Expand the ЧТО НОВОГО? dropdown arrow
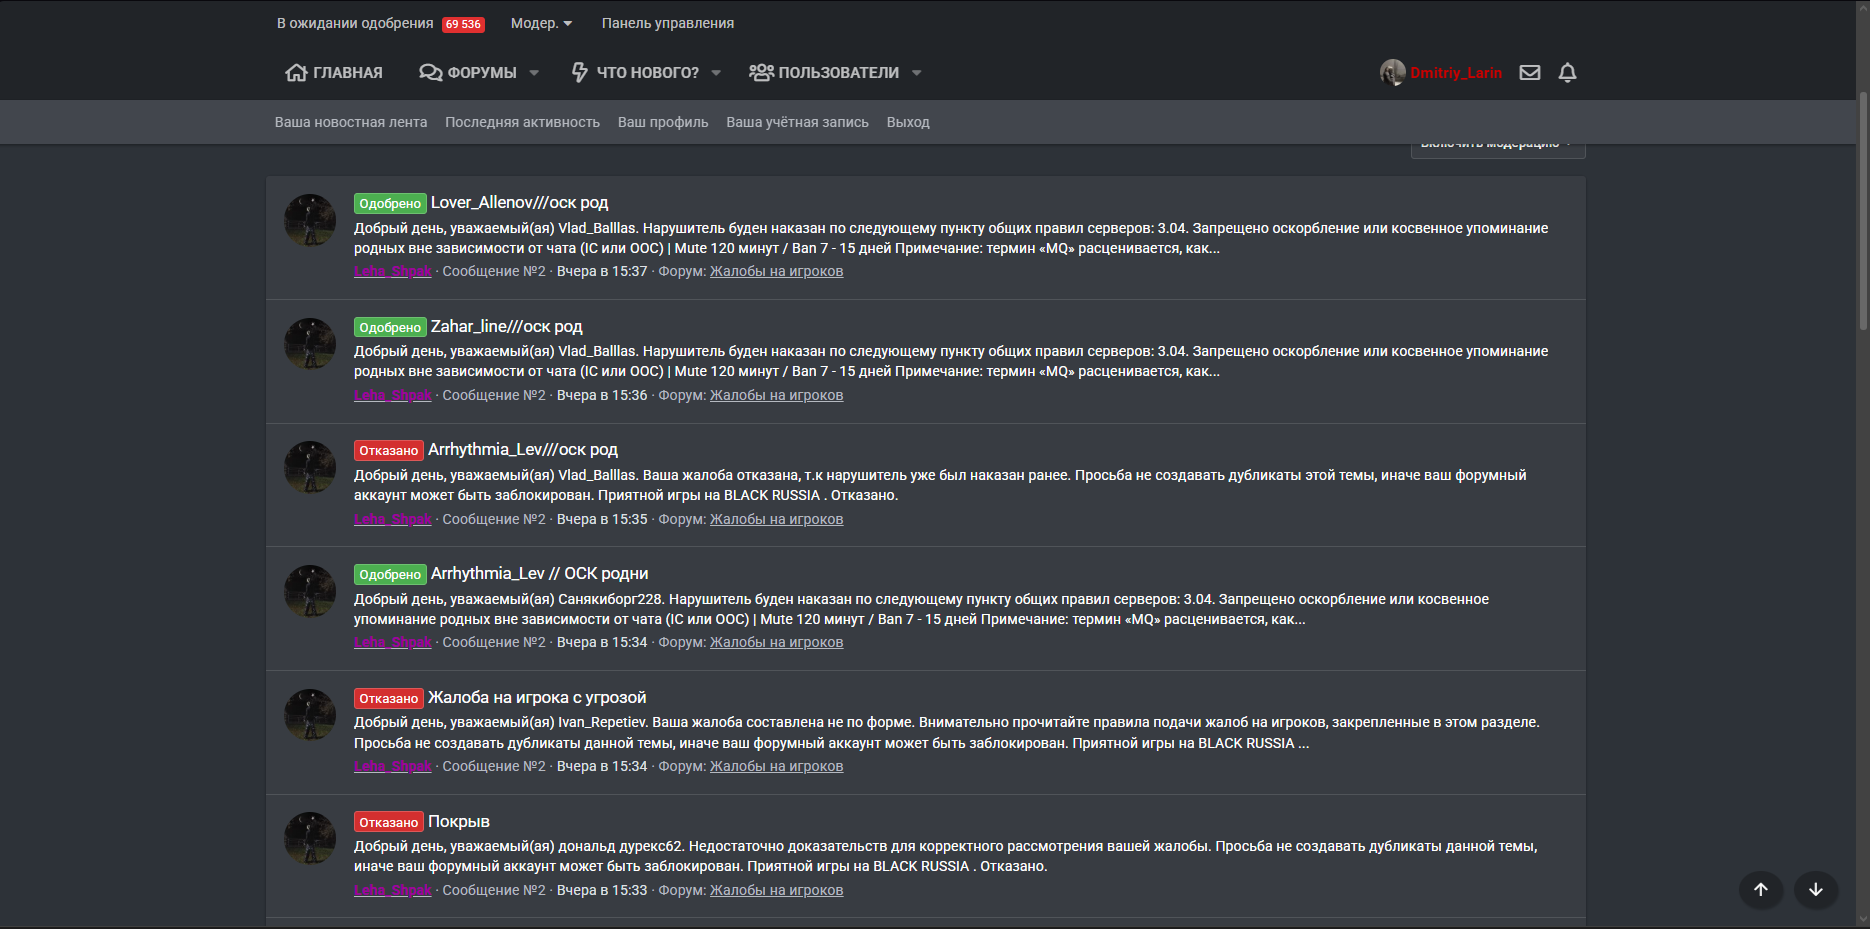1870x929 pixels. point(716,73)
